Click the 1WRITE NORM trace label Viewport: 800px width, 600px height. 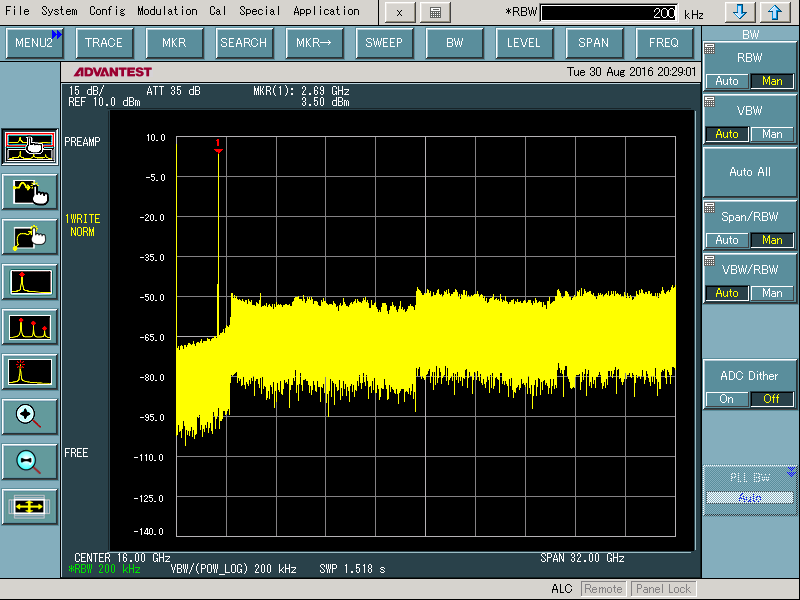tap(82, 225)
